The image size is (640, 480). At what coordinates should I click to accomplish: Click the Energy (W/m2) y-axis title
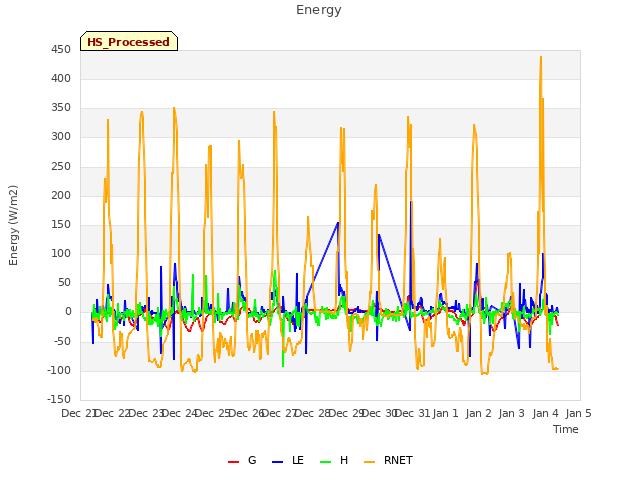(13, 225)
